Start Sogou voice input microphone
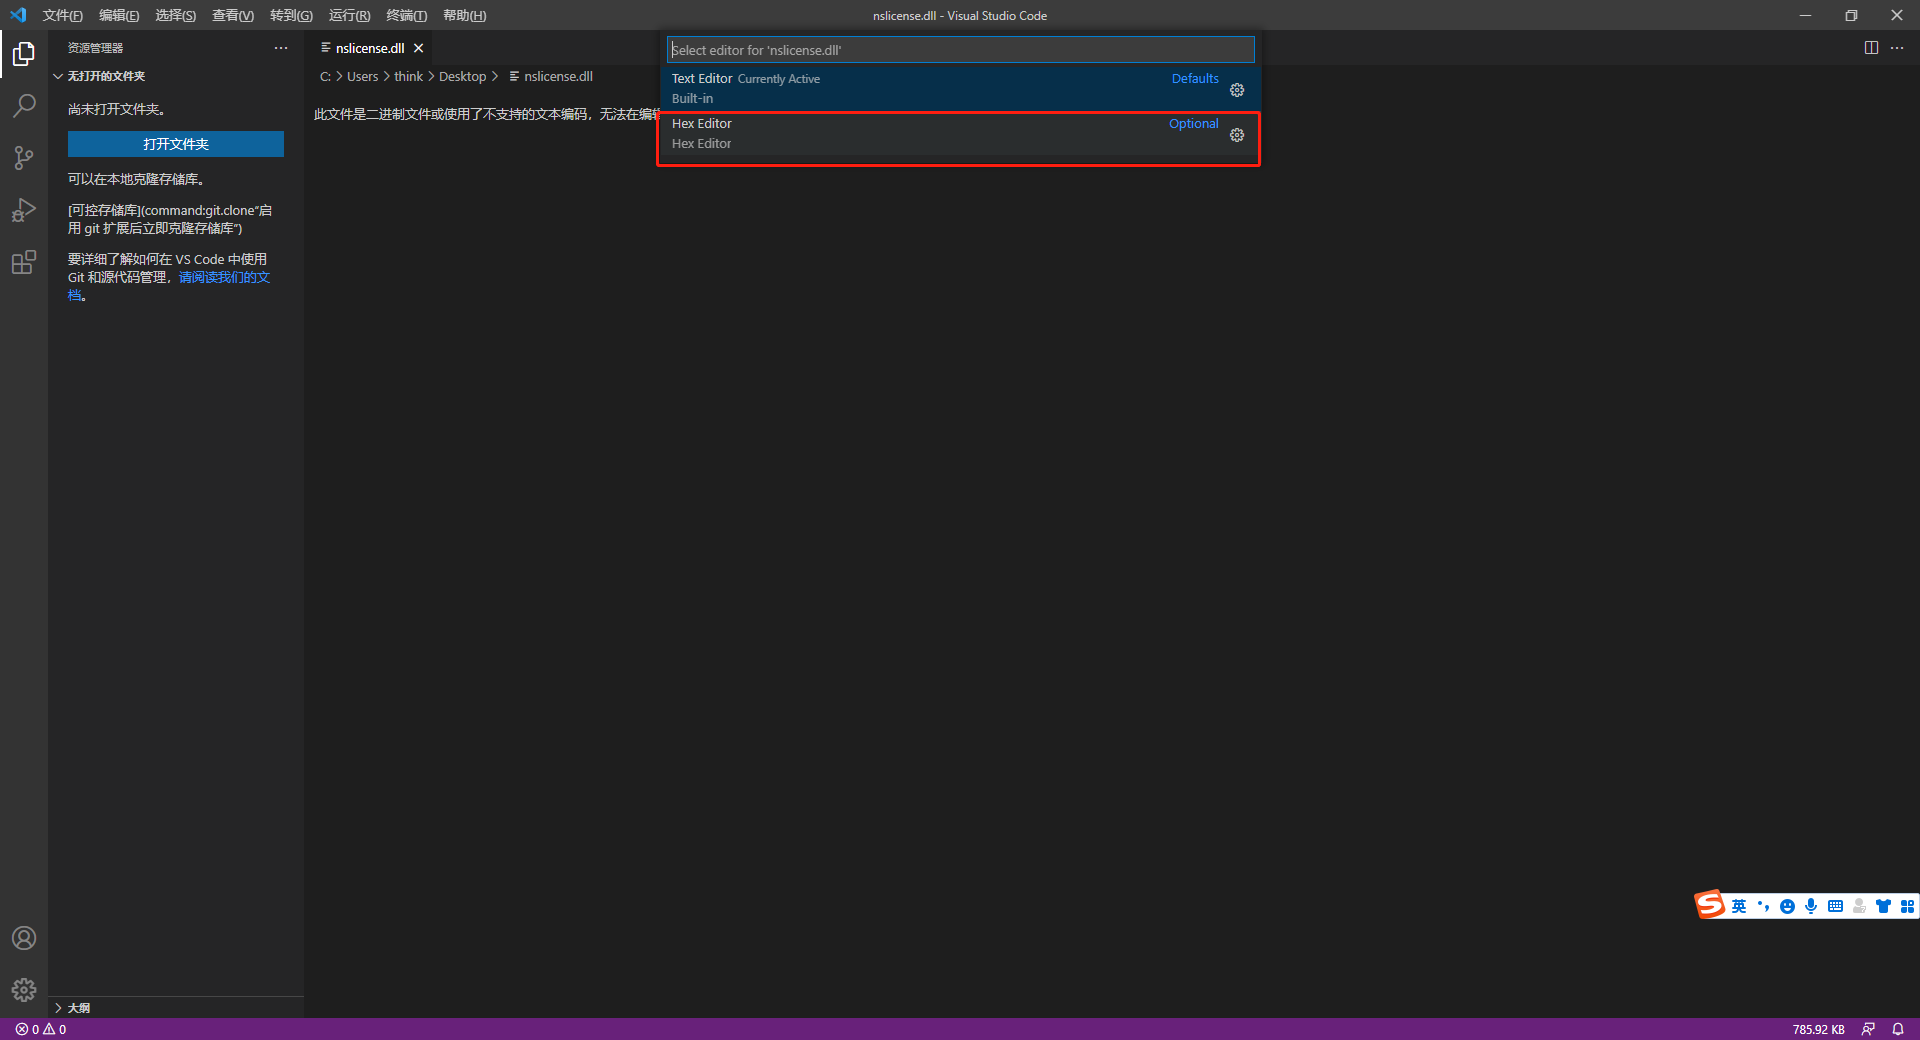This screenshot has height=1040, width=1920. click(x=1811, y=906)
